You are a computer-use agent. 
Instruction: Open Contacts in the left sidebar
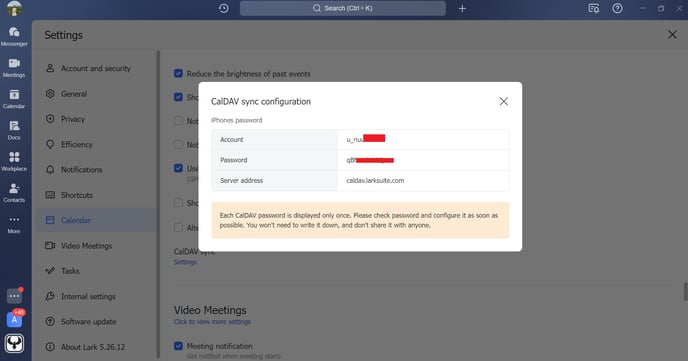pos(14,192)
